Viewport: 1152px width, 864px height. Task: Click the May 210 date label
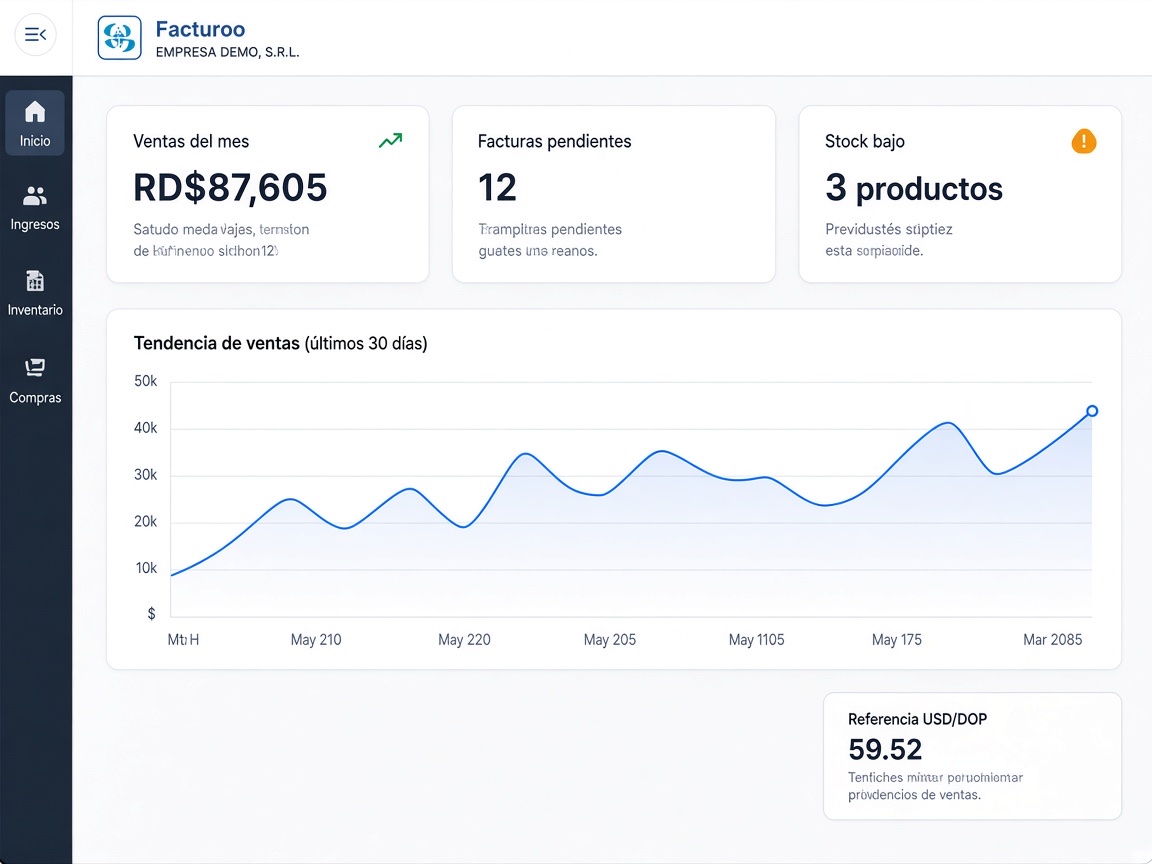pyautogui.click(x=316, y=639)
